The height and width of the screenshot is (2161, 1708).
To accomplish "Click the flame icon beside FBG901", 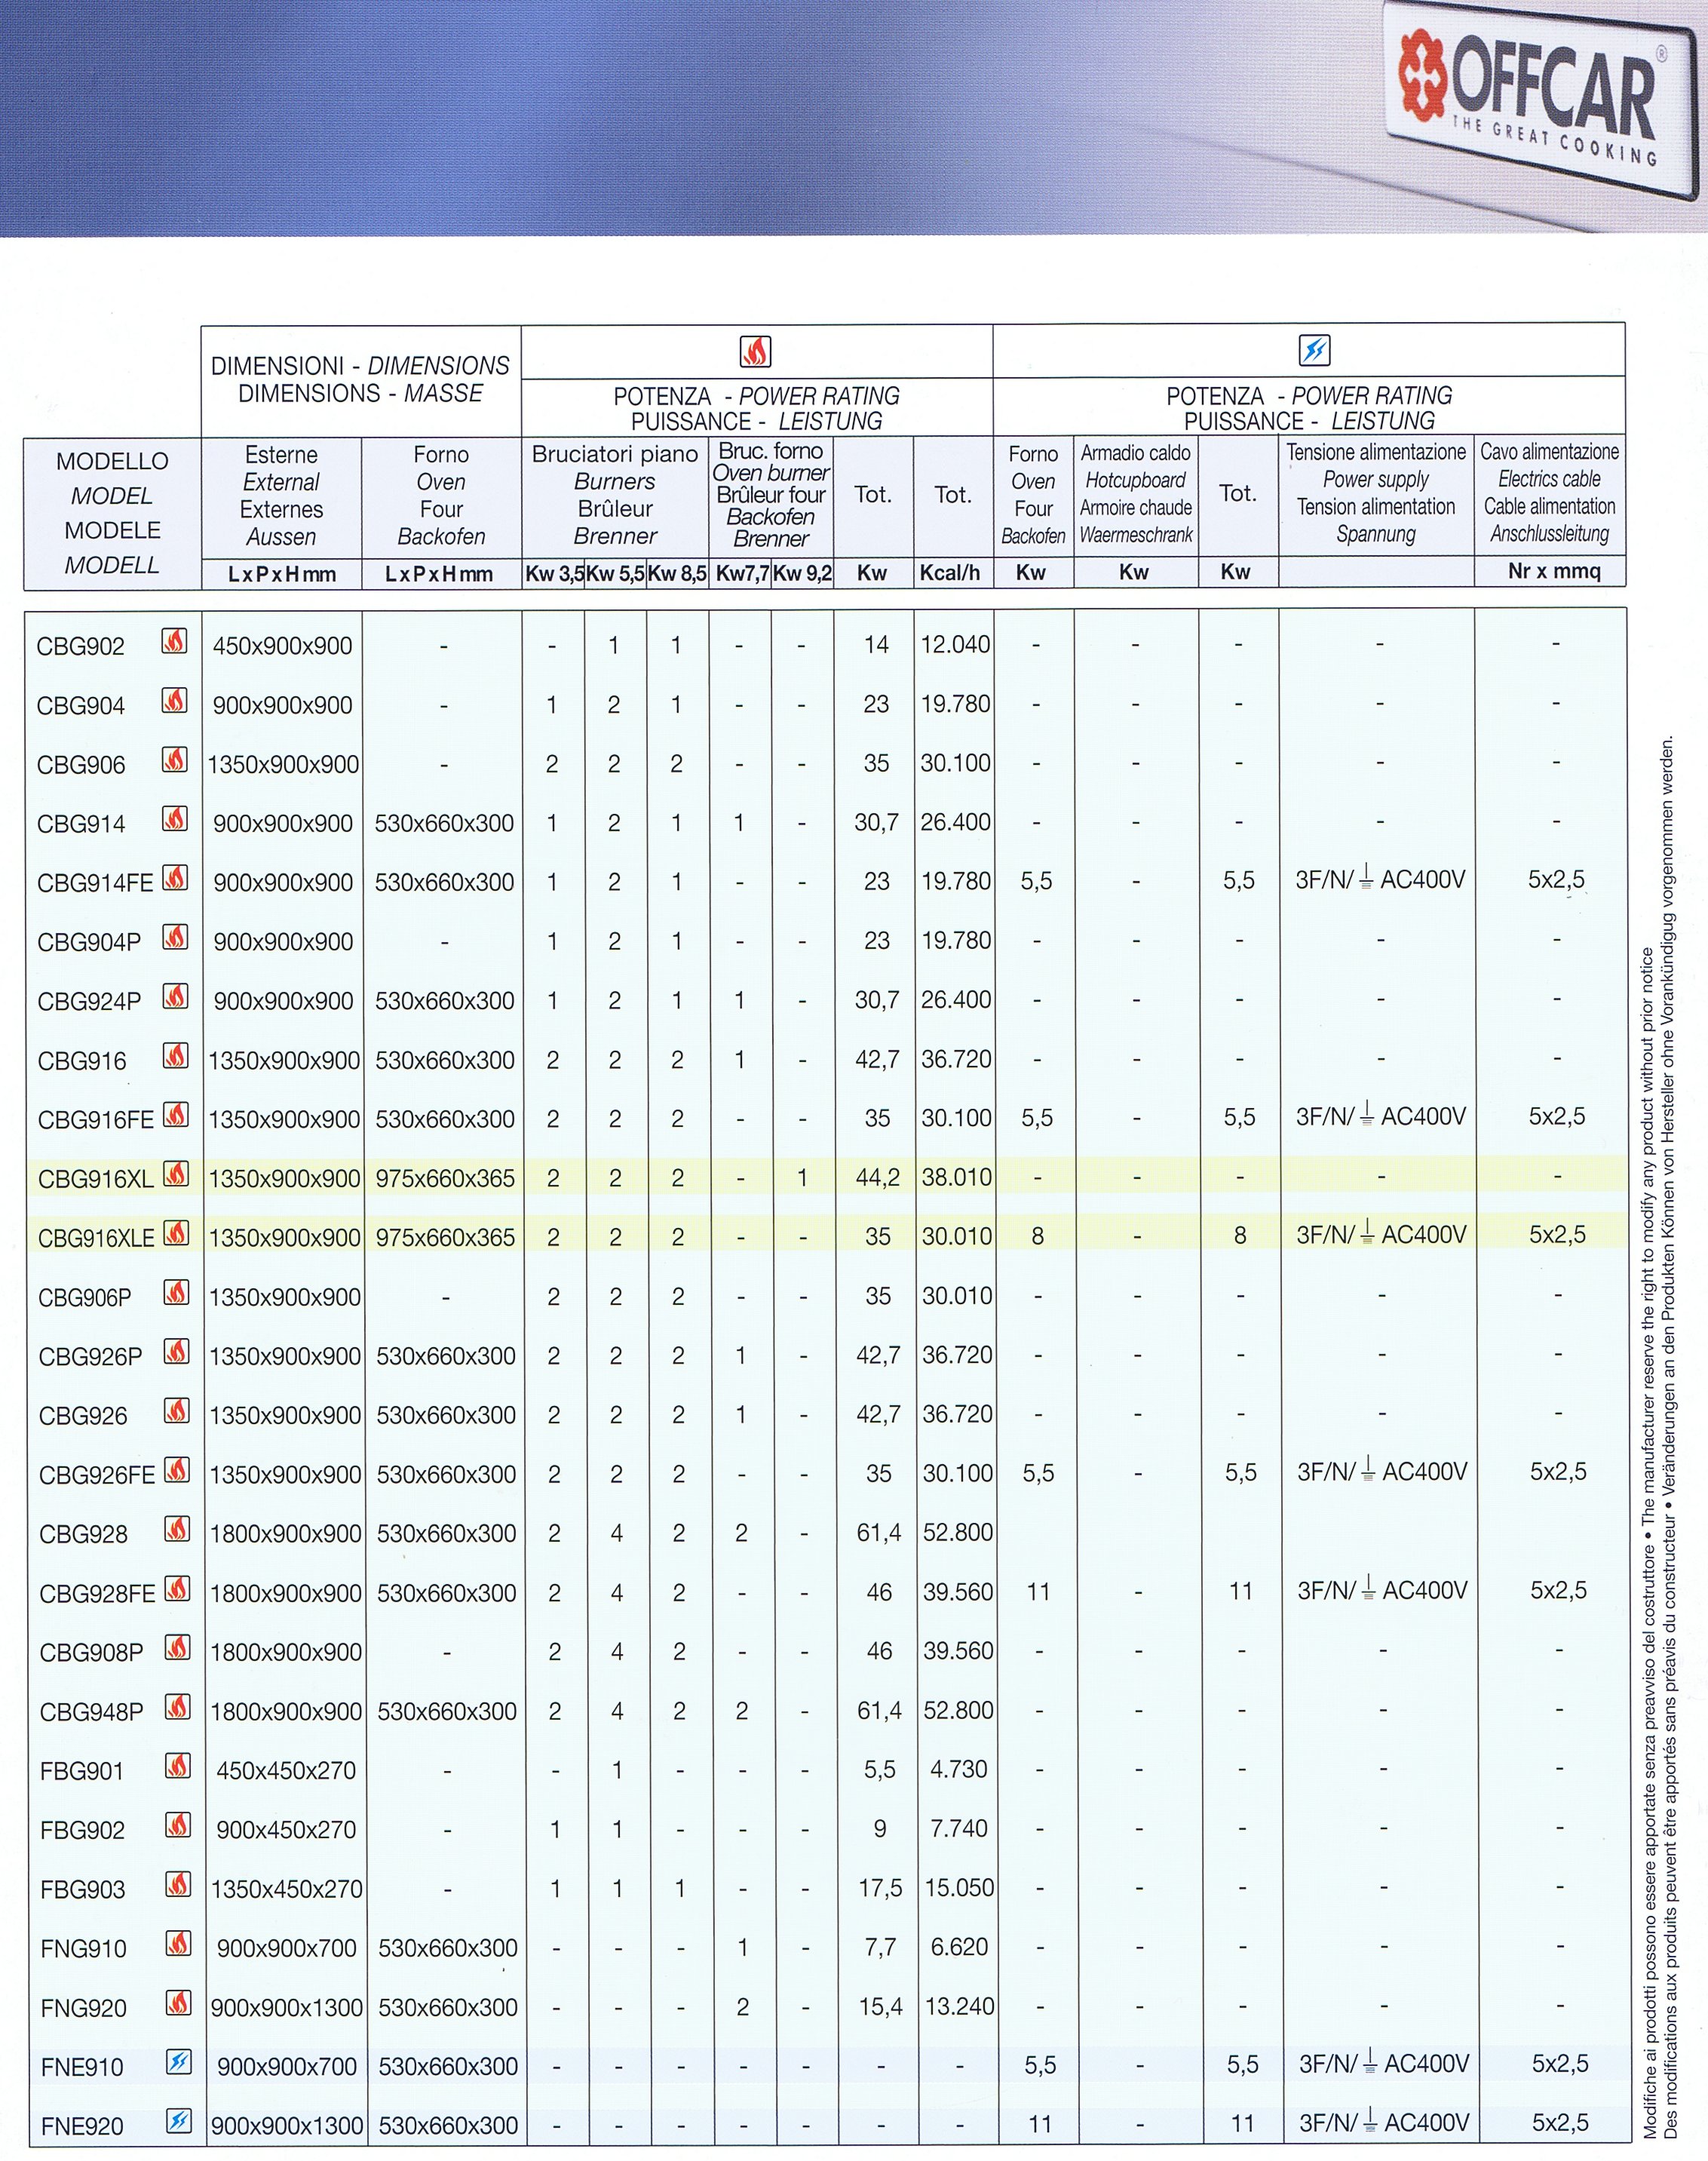I will coord(178,1765).
